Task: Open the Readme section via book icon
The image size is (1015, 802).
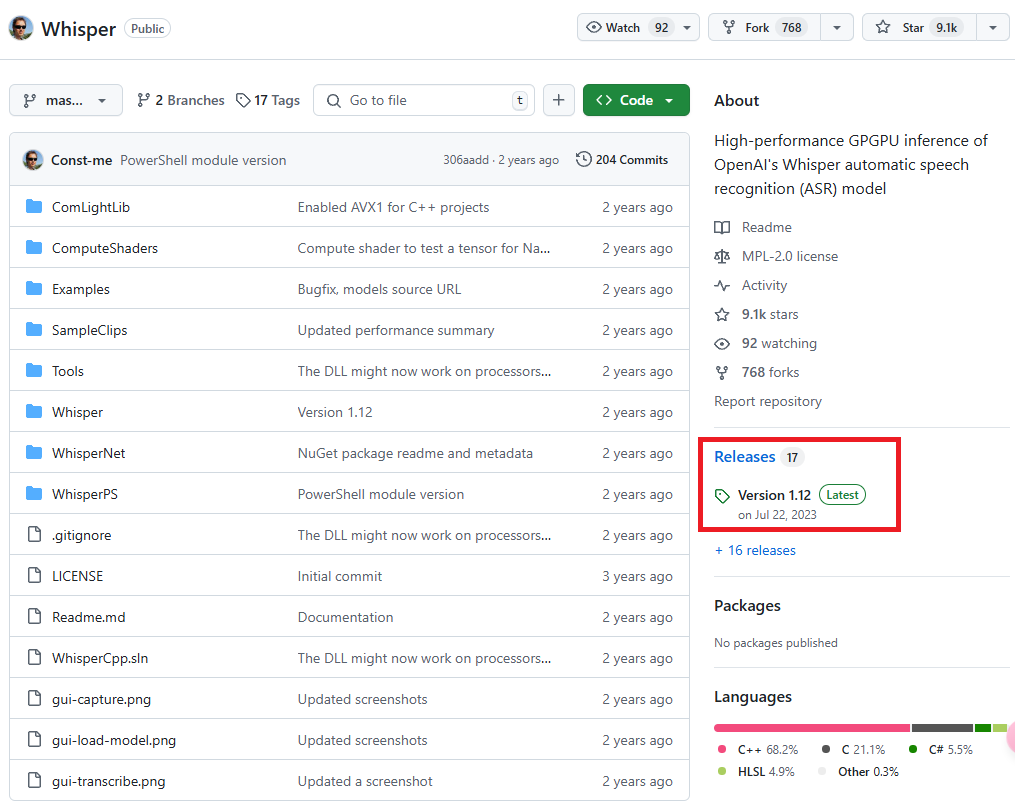Action: [722, 227]
